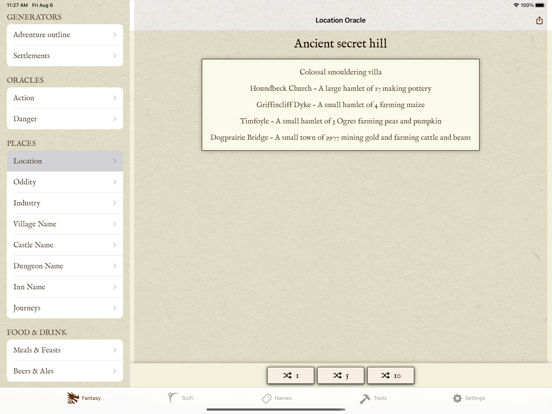Click the 'Ancient secret hill' heading
Viewport: 552px width, 414px height.
(340, 43)
